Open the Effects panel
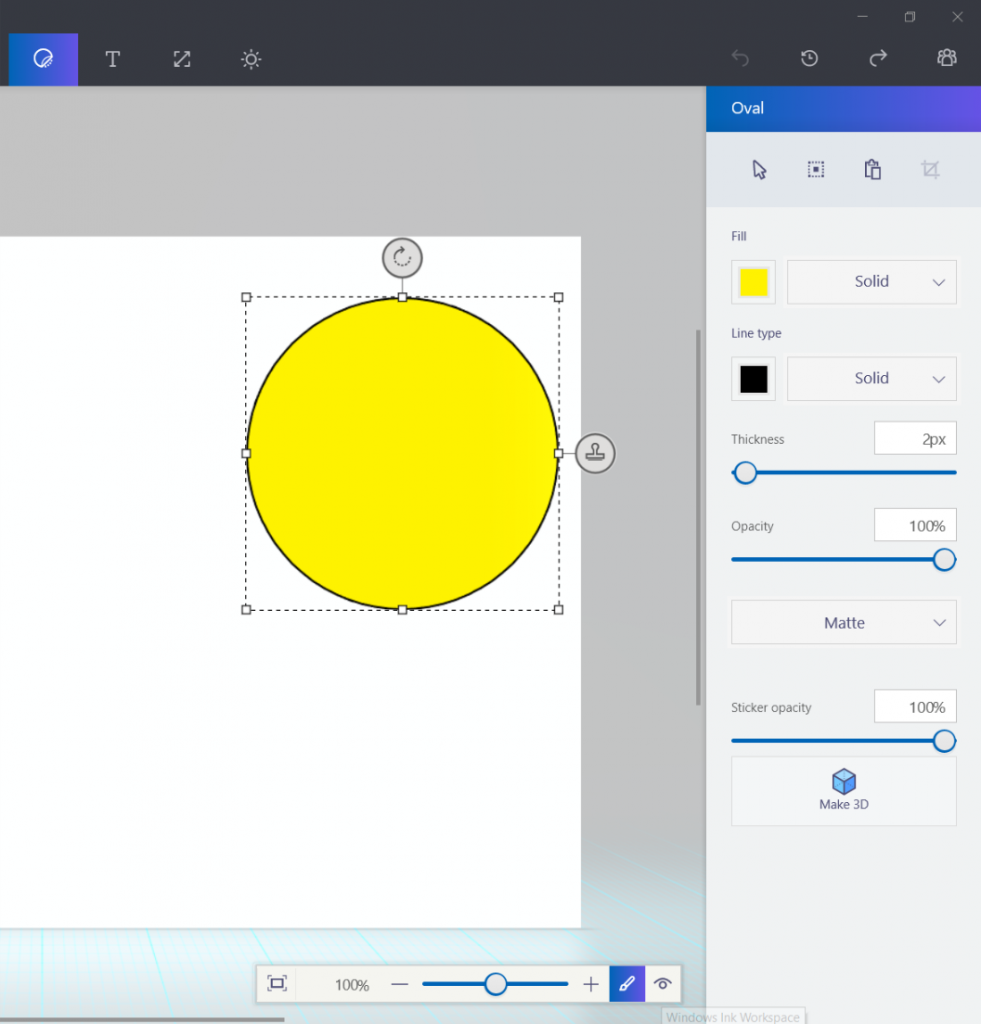The width and height of the screenshot is (981, 1024). click(250, 59)
